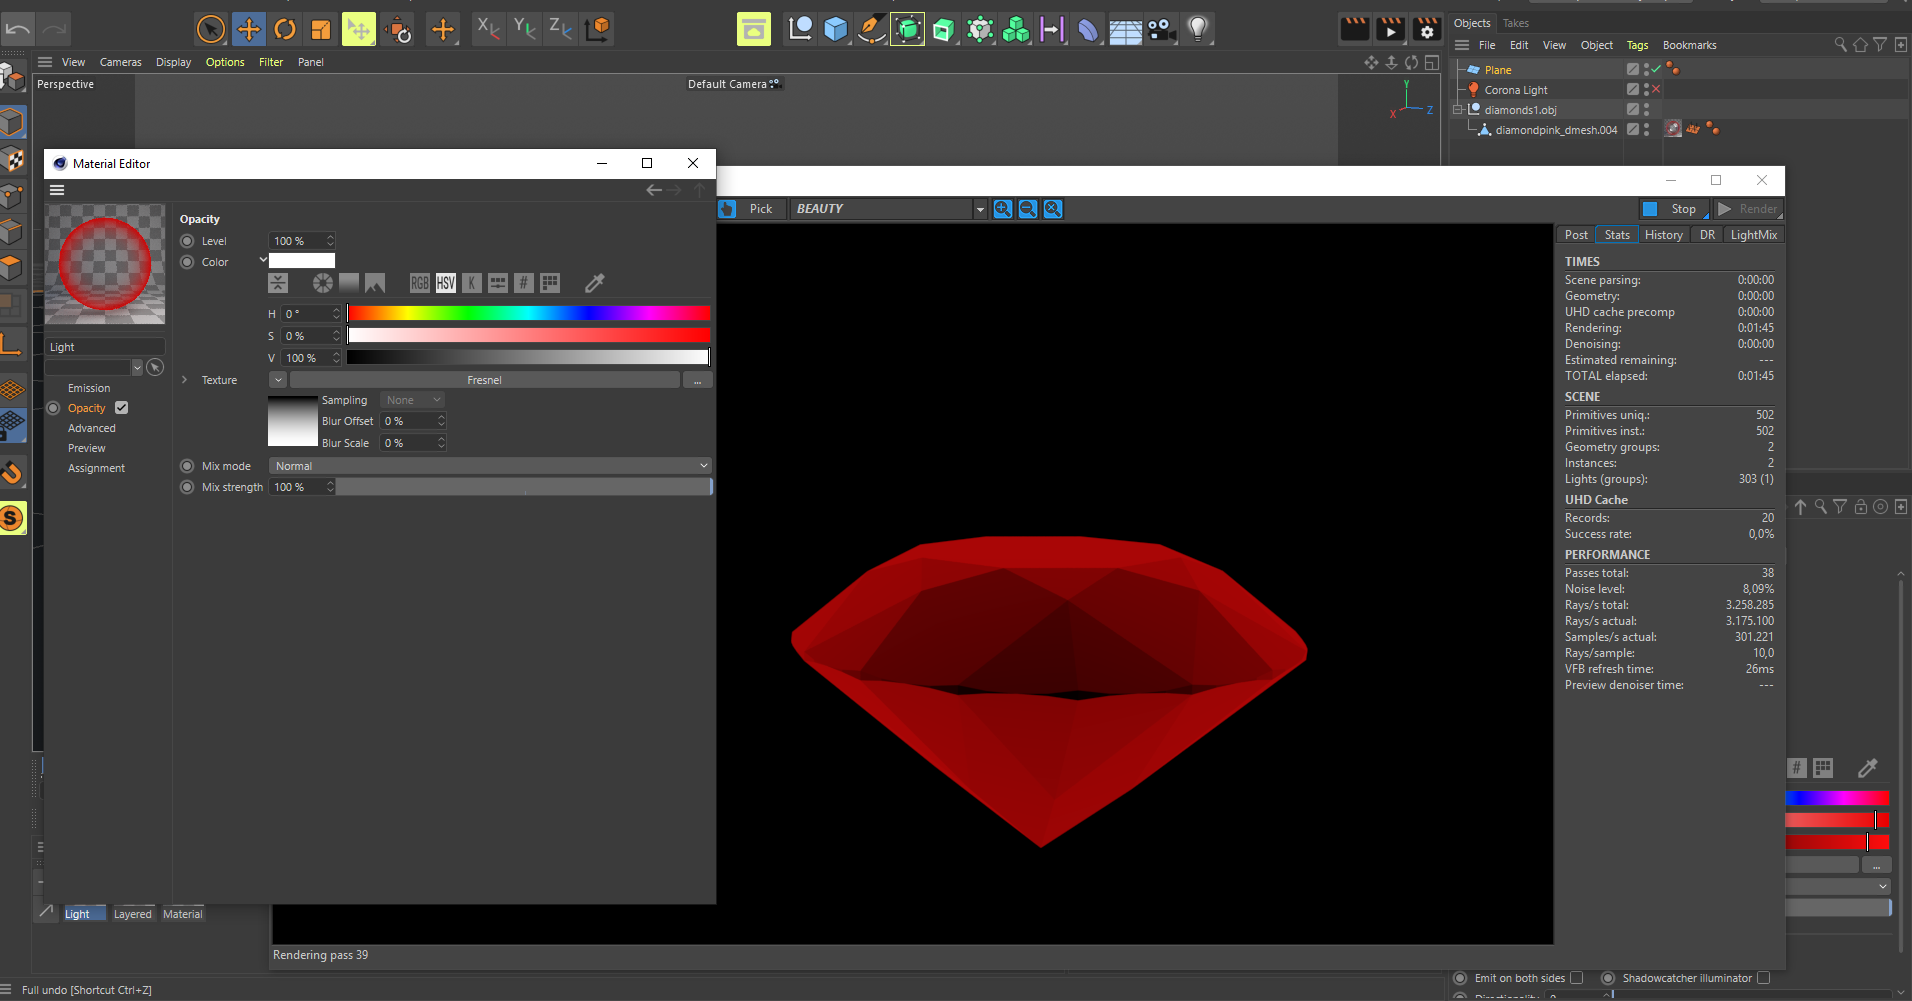Open the Texture arrow dropdown button

click(x=278, y=380)
